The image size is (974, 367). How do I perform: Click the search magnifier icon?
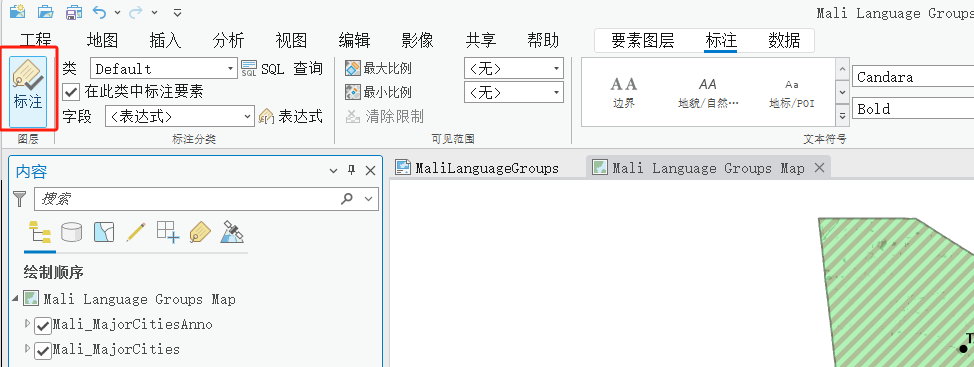coord(347,199)
